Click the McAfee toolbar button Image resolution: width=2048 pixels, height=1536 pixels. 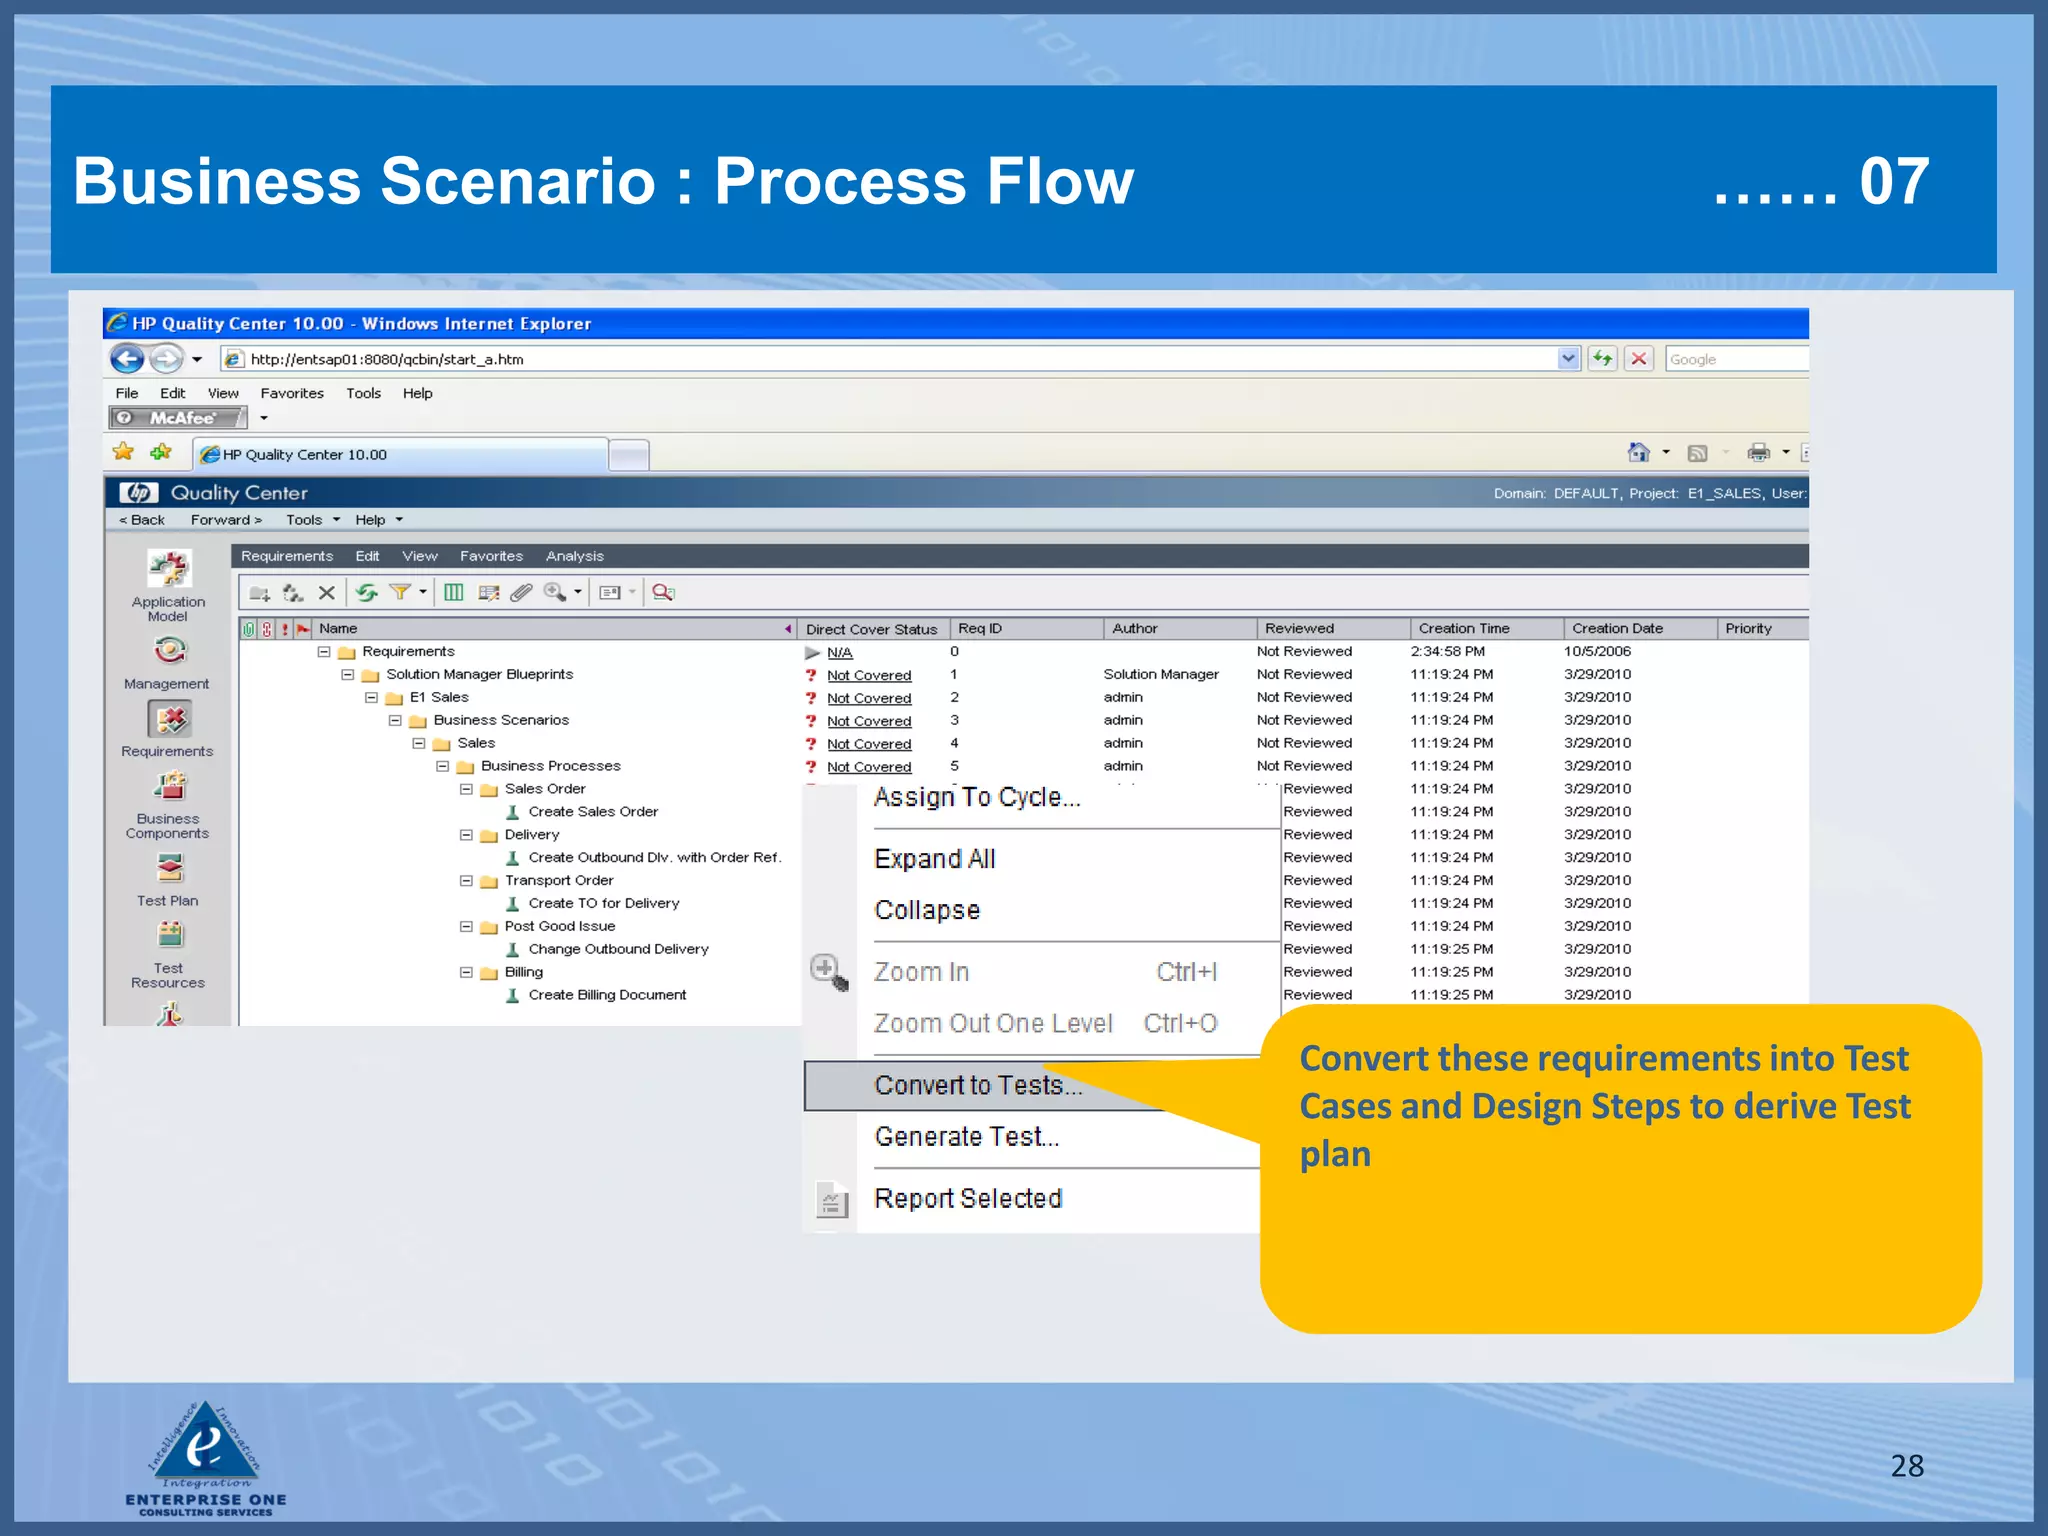click(178, 418)
